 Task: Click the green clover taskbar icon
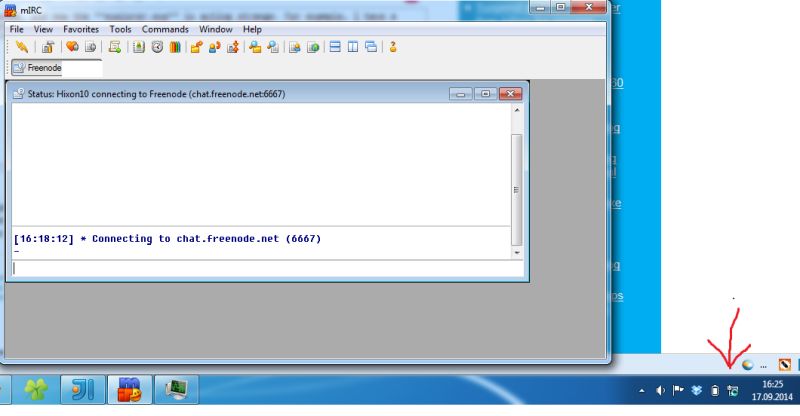(x=36, y=390)
